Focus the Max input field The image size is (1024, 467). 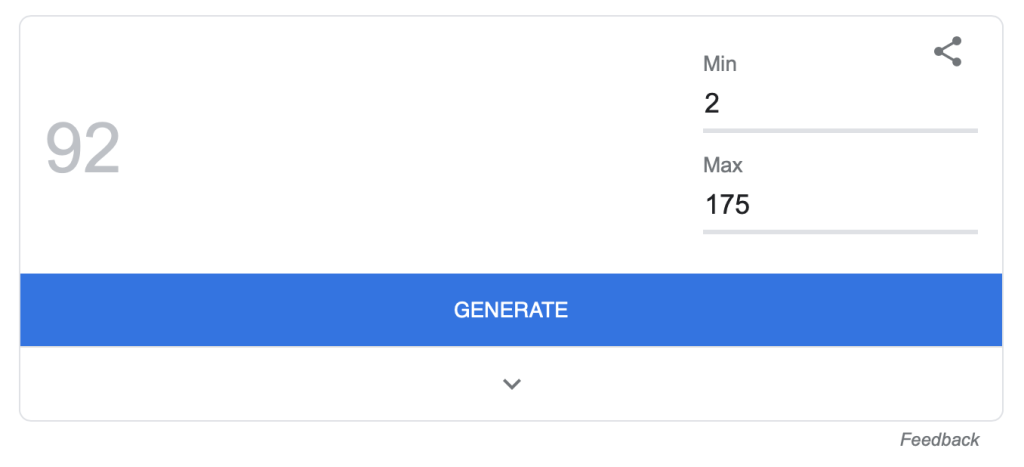click(x=840, y=205)
